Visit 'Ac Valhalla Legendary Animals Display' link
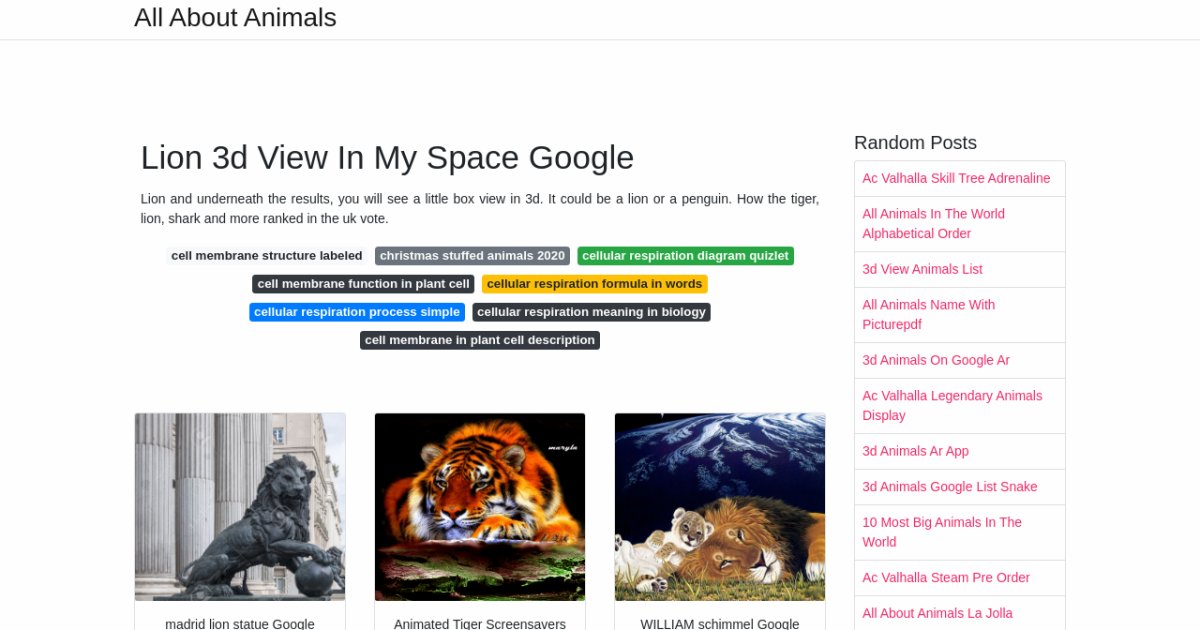The height and width of the screenshot is (630, 1200). 952,405
